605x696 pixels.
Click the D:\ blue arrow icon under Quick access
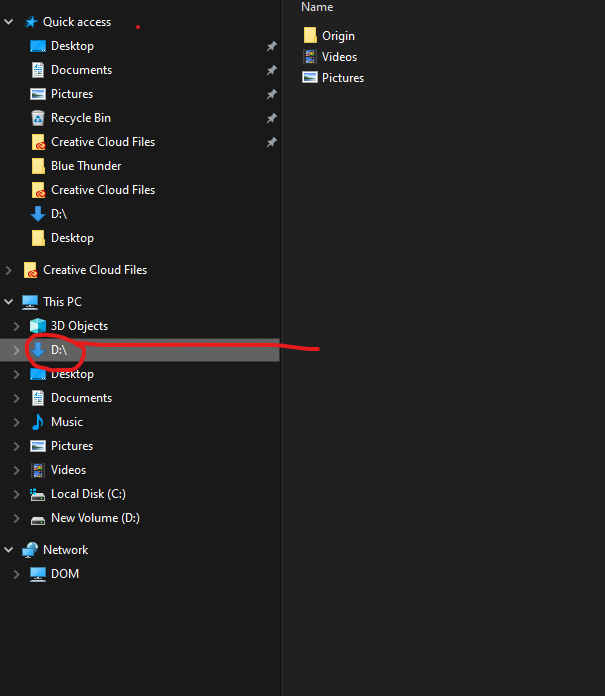[38, 214]
